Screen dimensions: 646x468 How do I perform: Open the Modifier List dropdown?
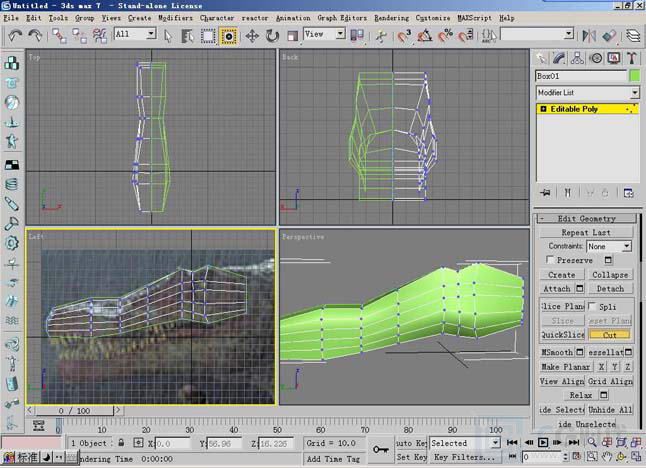(x=587, y=93)
